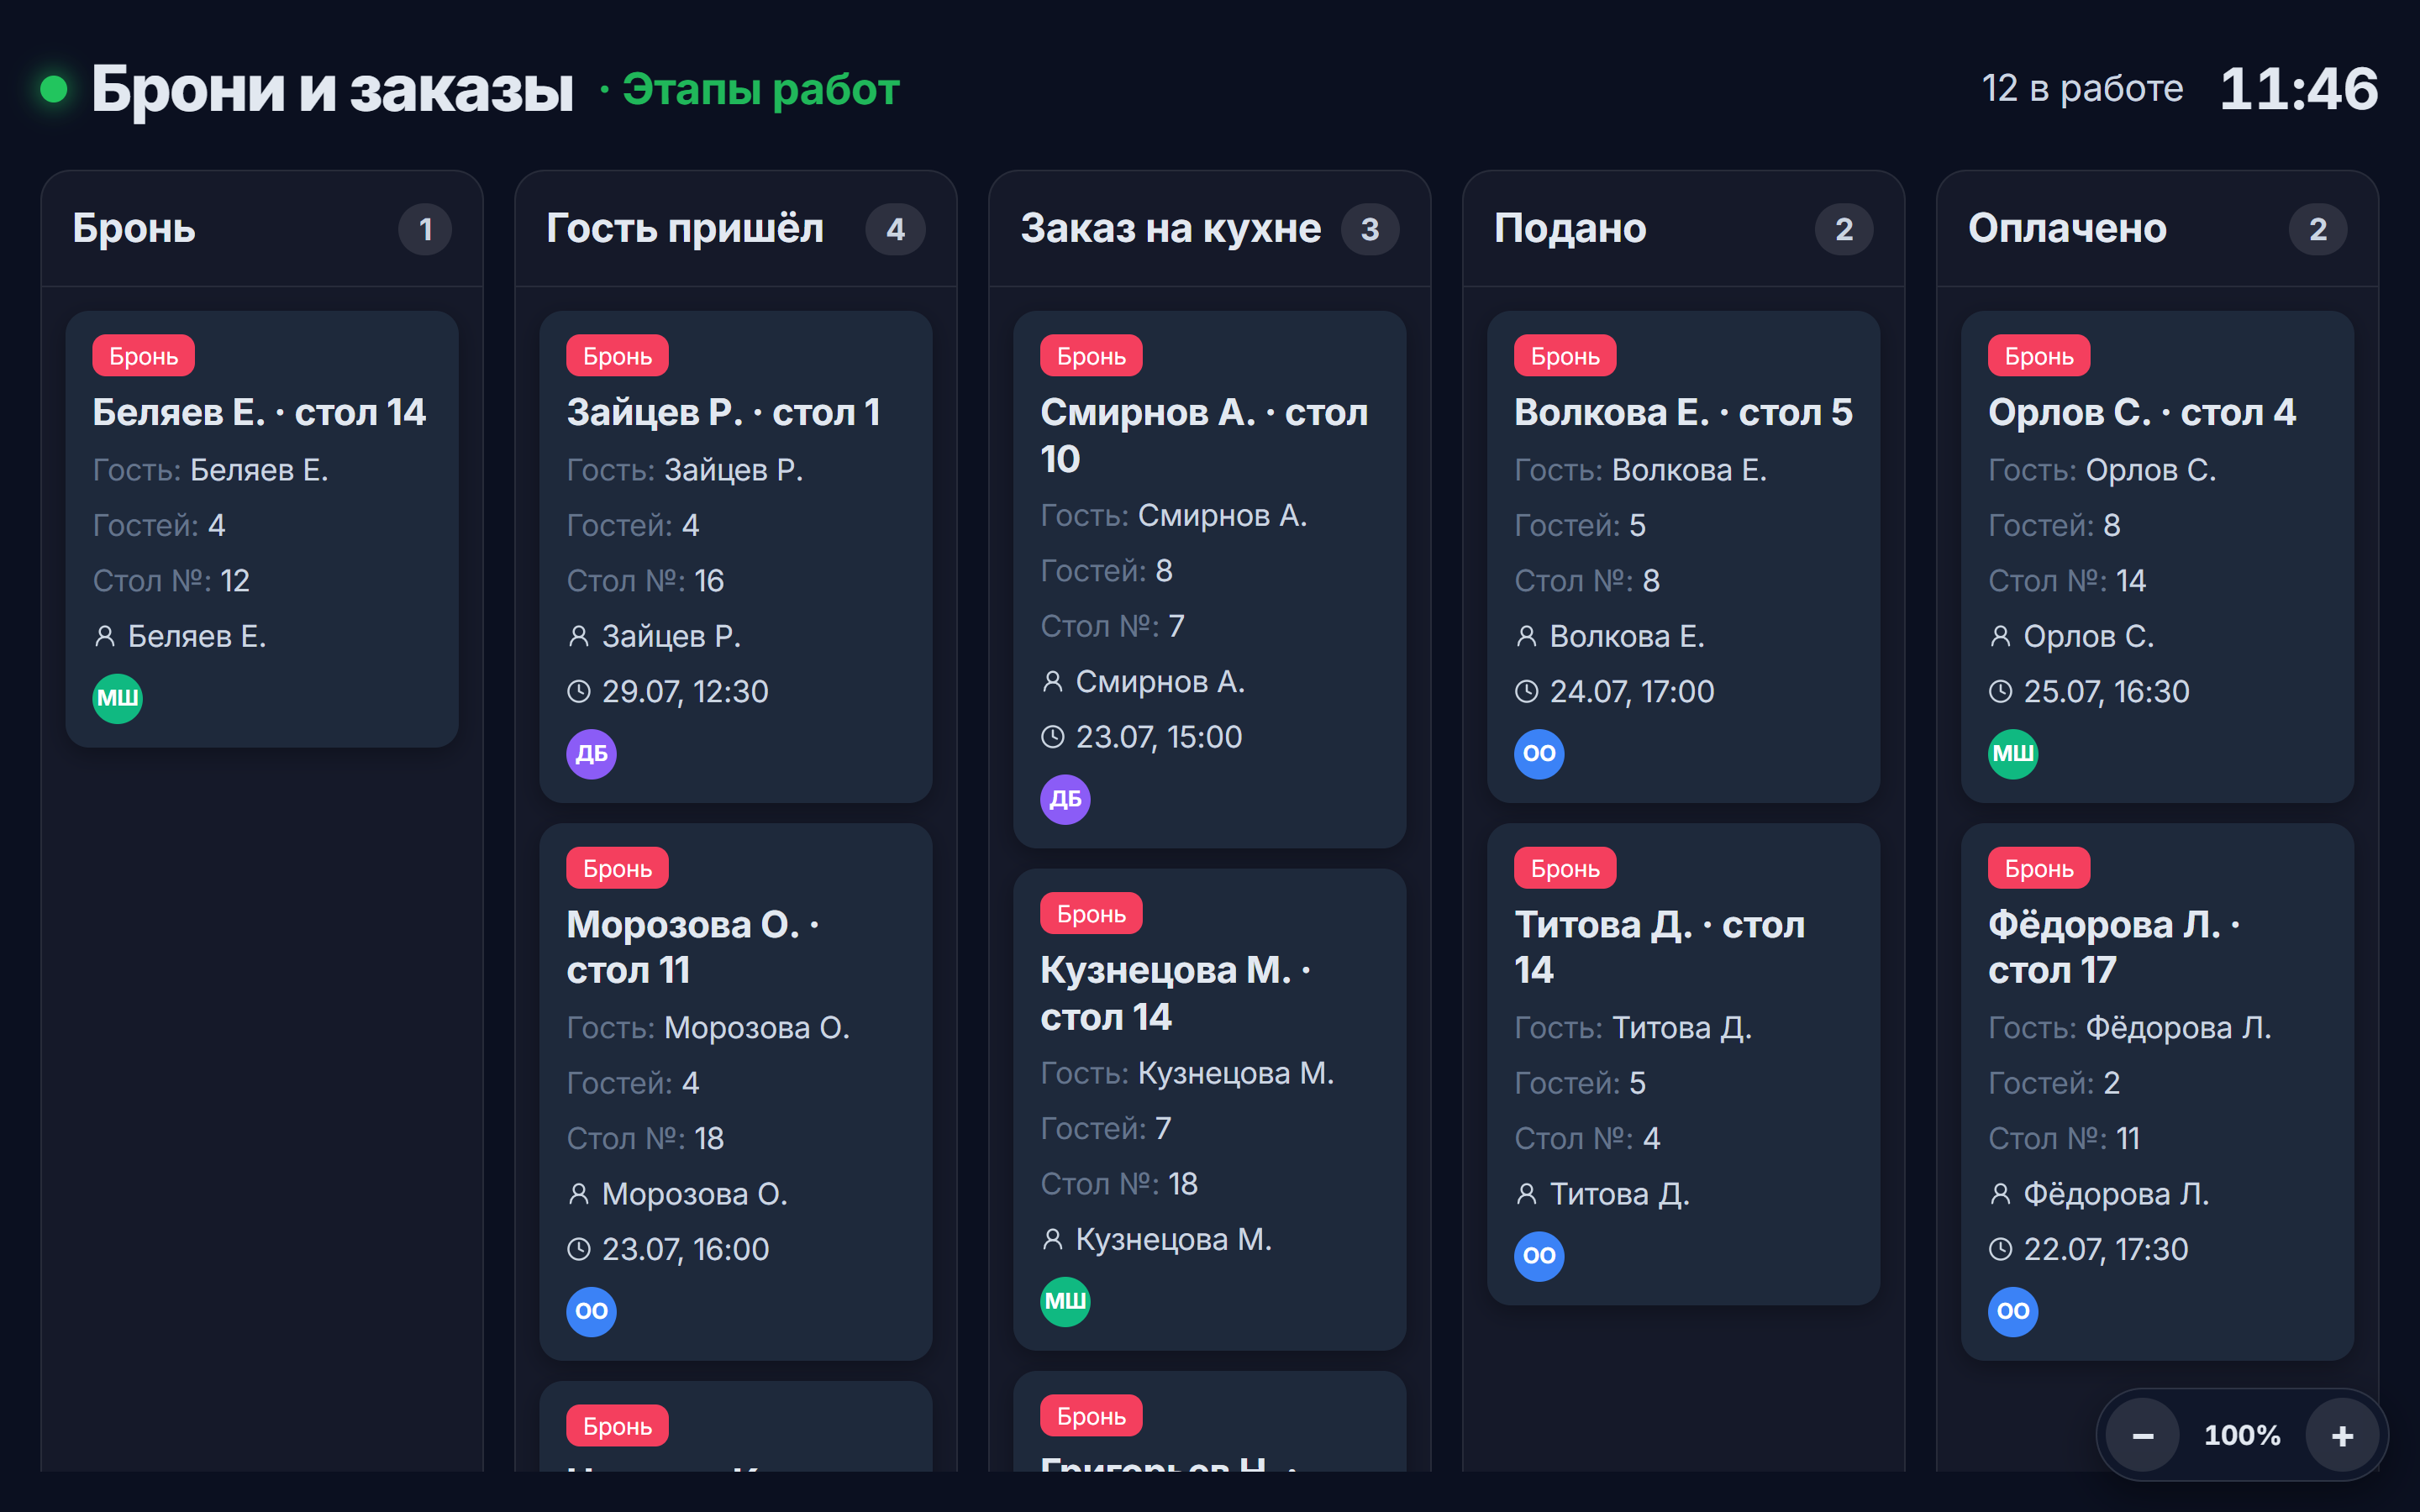Click the ОО avatar on Фёдорова Л. card
Image resolution: width=2420 pixels, height=1512 pixels.
[2013, 1311]
